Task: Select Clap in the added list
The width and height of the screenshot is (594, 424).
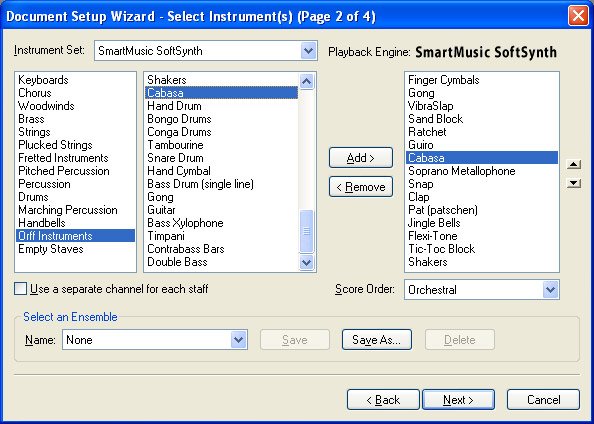Action: coord(482,197)
